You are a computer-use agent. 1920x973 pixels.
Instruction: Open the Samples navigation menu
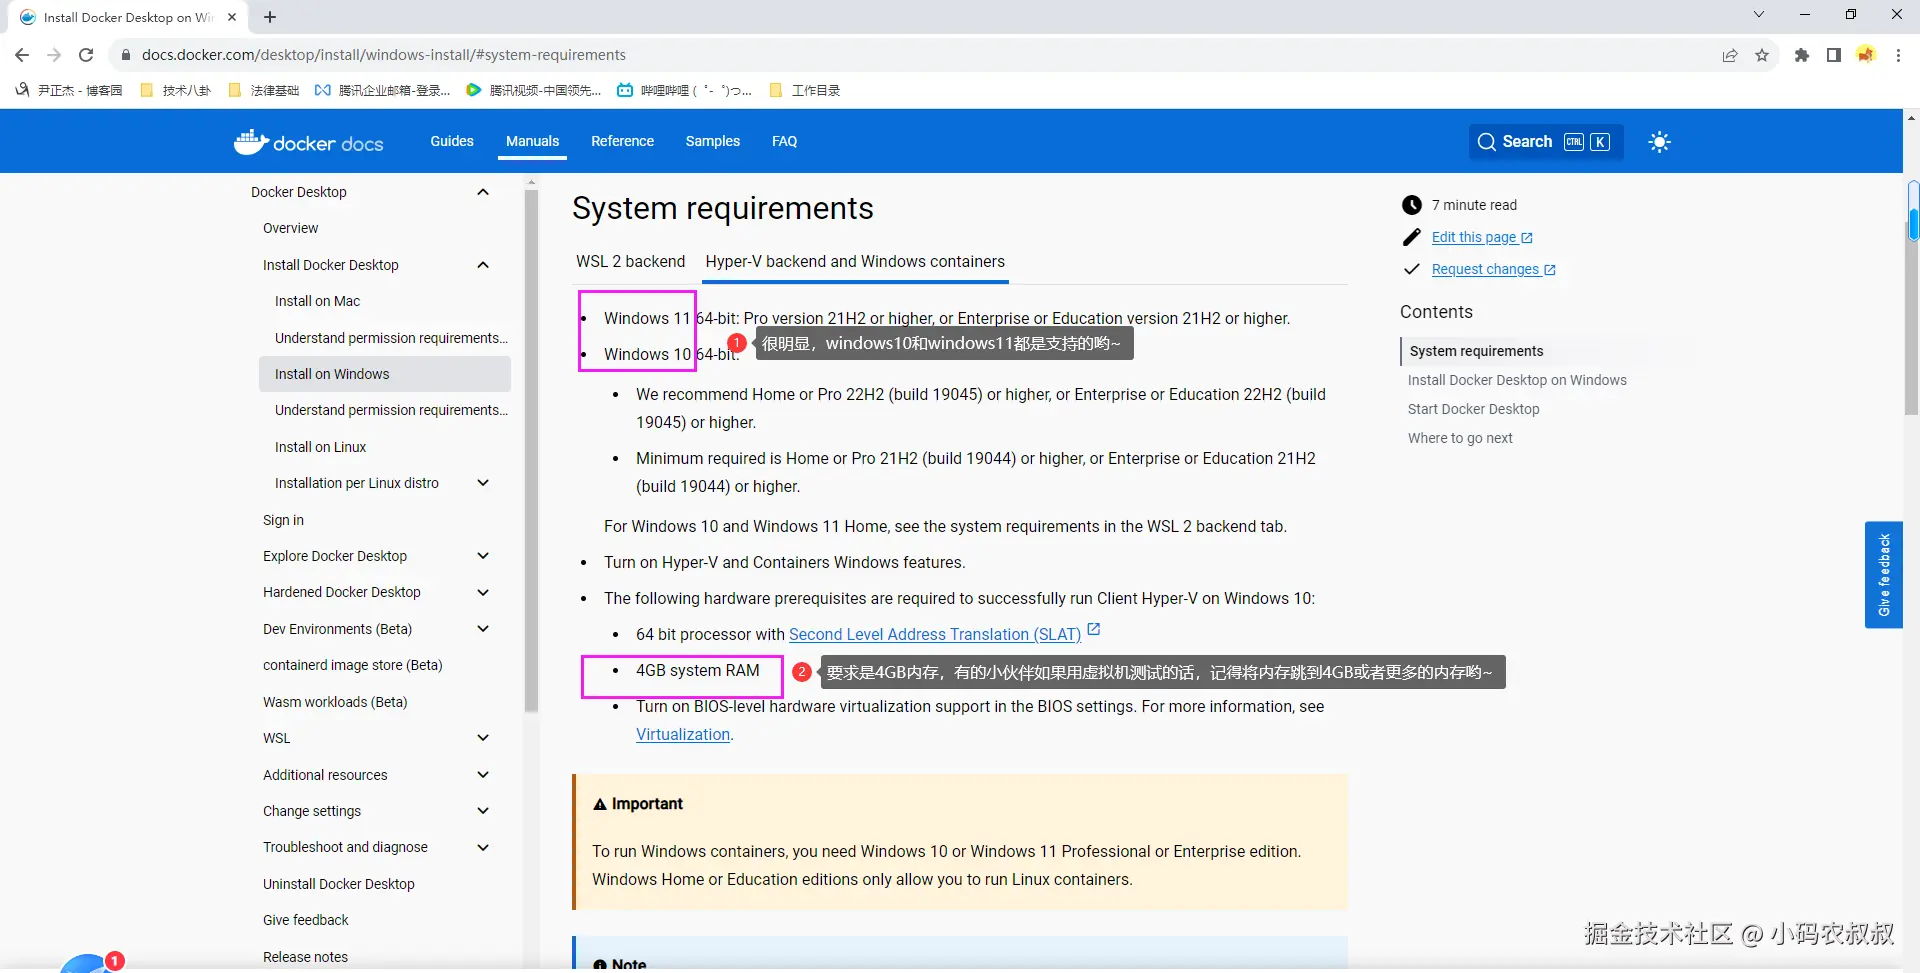coord(713,141)
